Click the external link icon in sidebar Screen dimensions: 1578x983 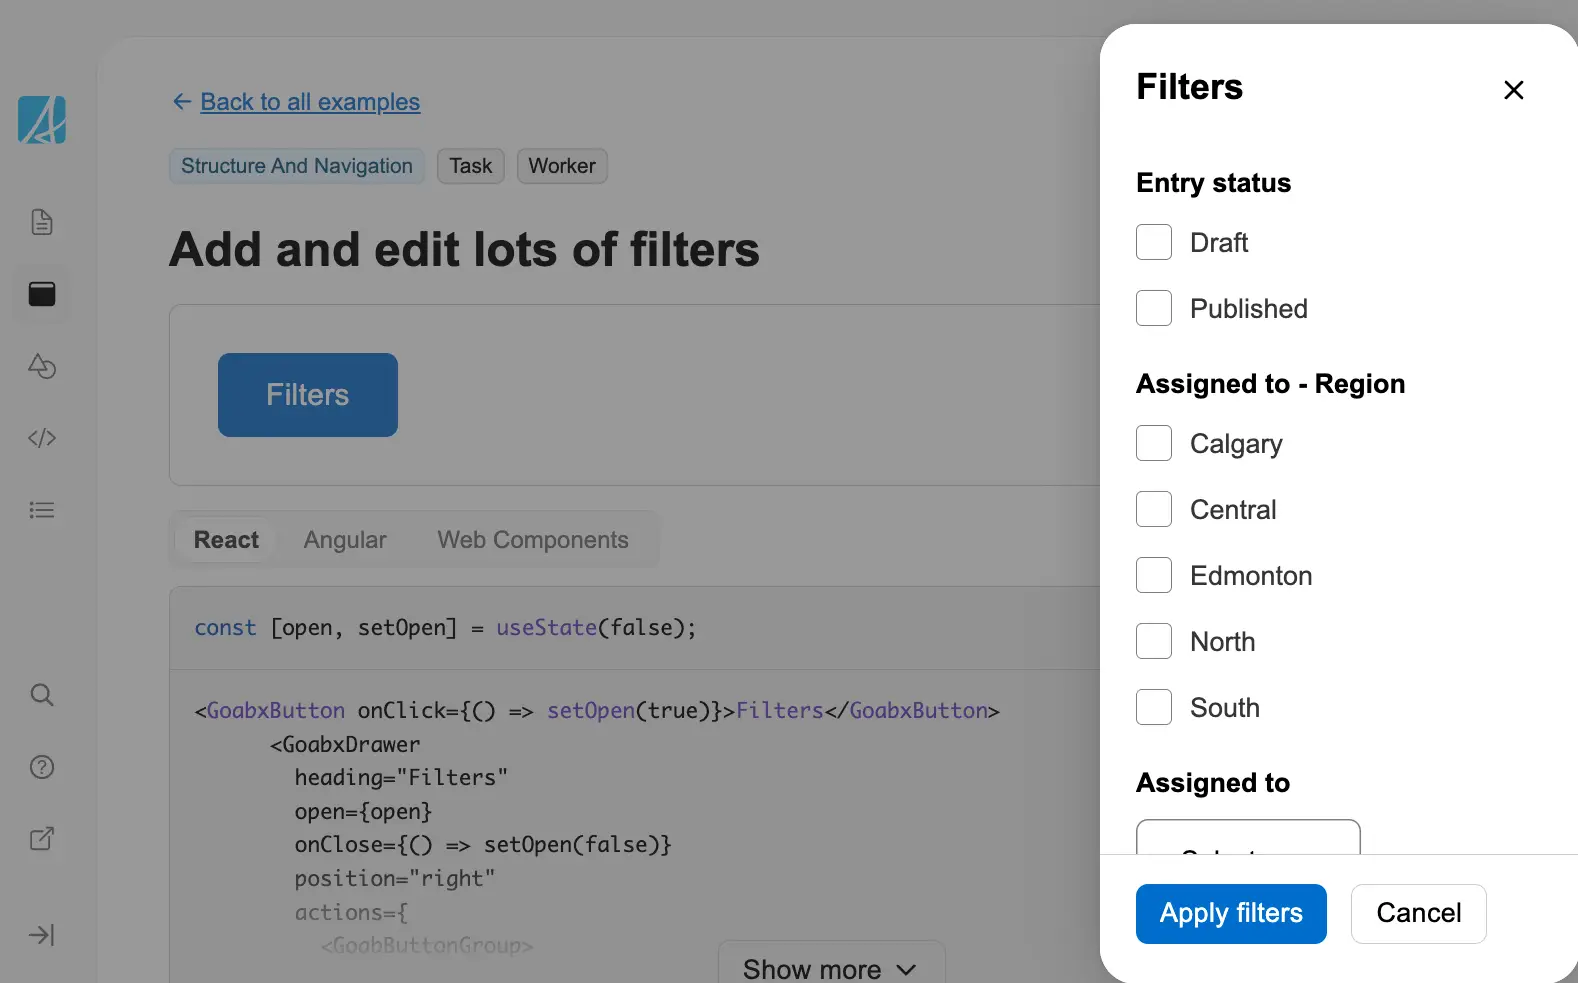[x=42, y=839]
